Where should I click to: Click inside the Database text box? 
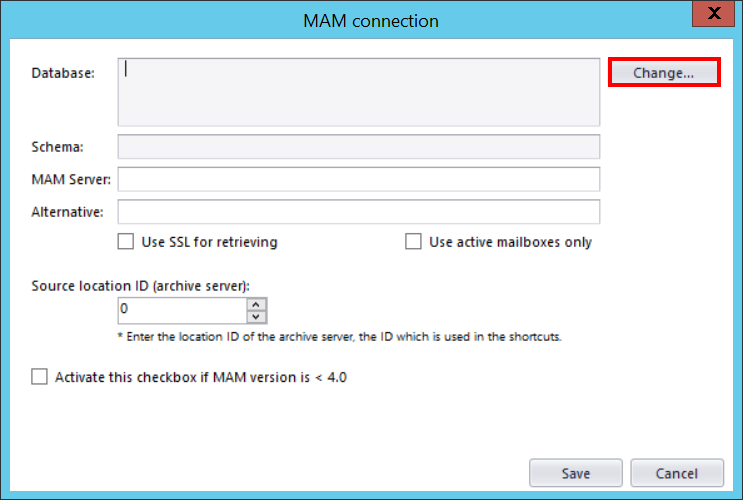coord(358,92)
